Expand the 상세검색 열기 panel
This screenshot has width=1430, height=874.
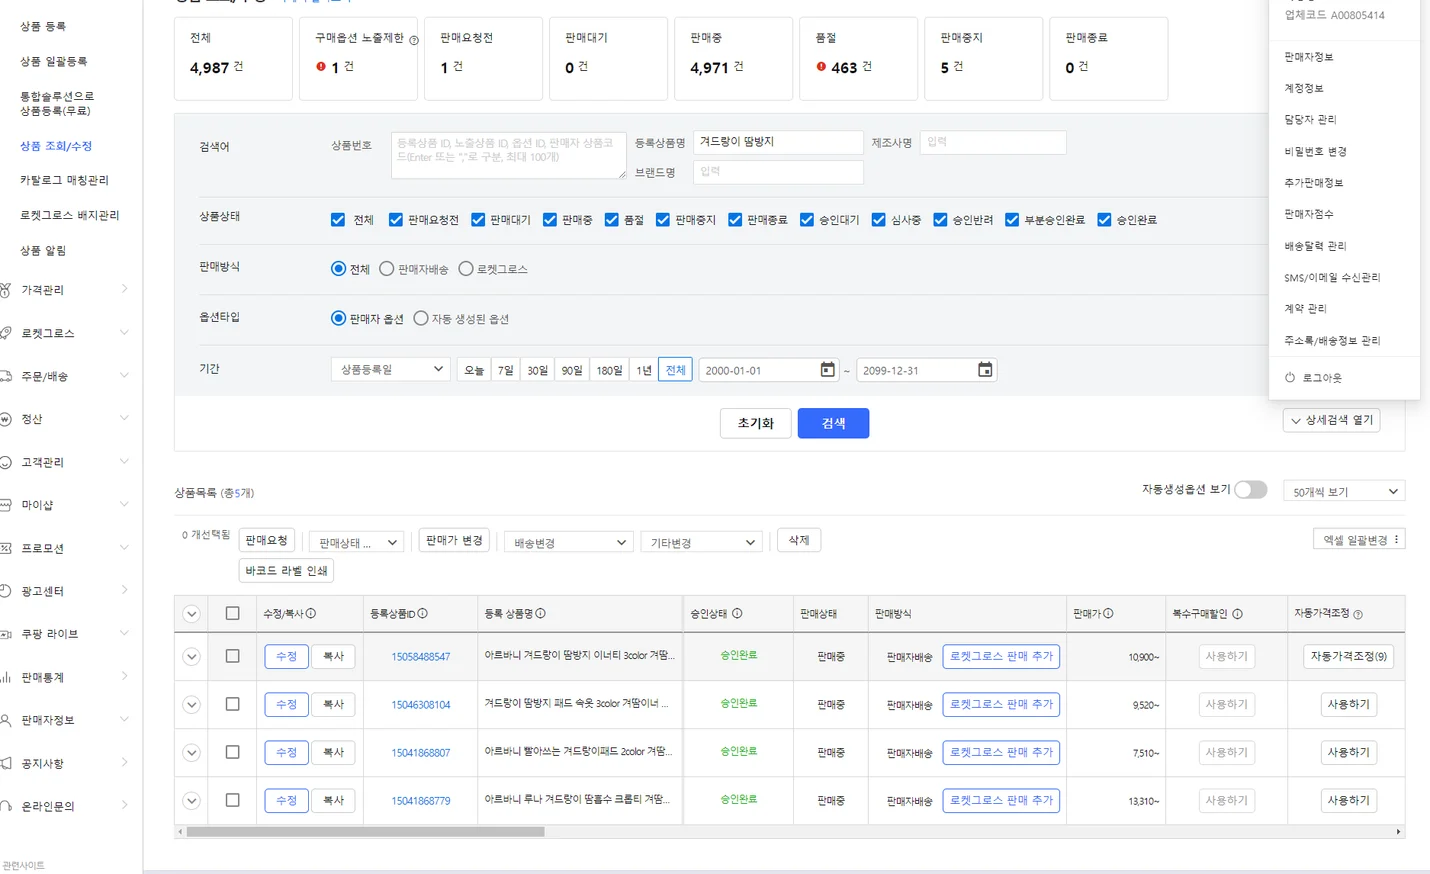point(1332,420)
